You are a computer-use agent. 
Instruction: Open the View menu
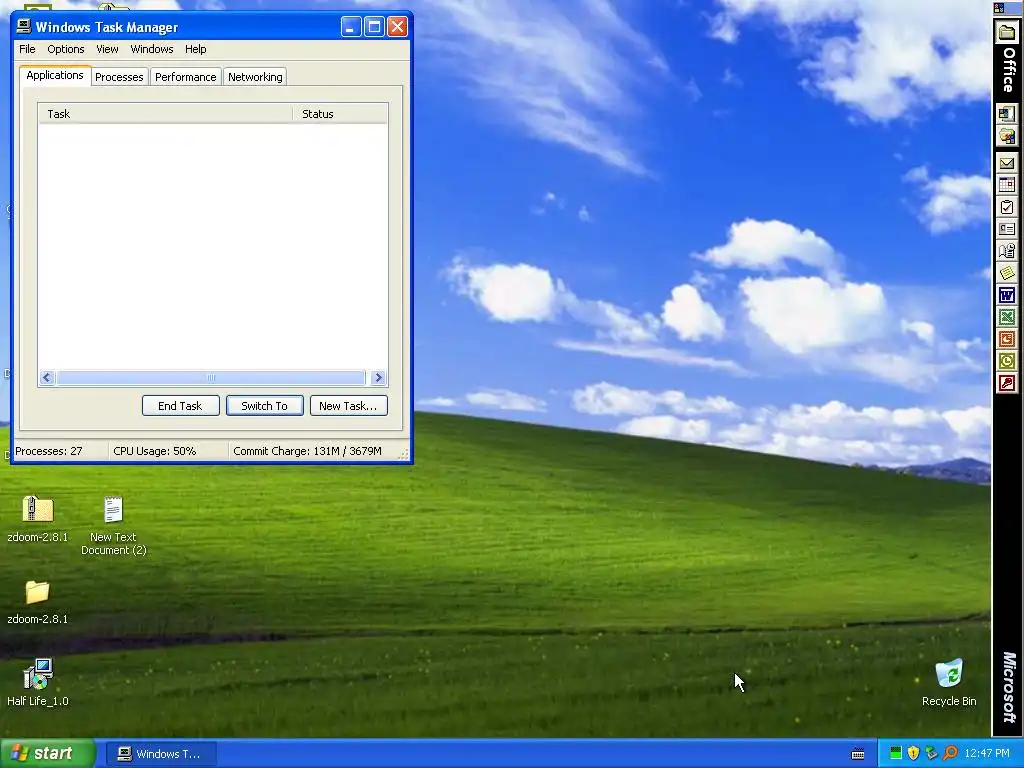point(107,49)
